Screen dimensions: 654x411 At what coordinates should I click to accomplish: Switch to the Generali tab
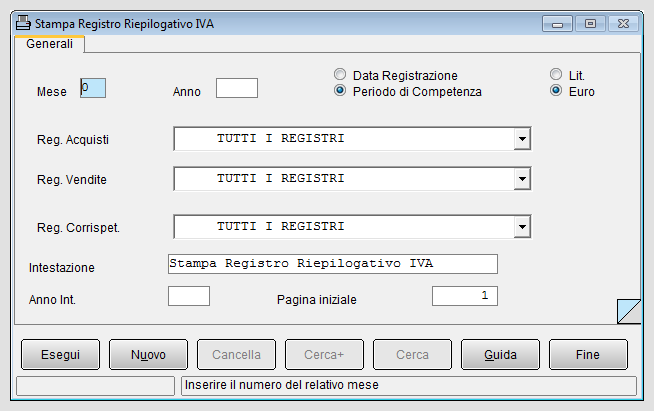(x=49, y=44)
